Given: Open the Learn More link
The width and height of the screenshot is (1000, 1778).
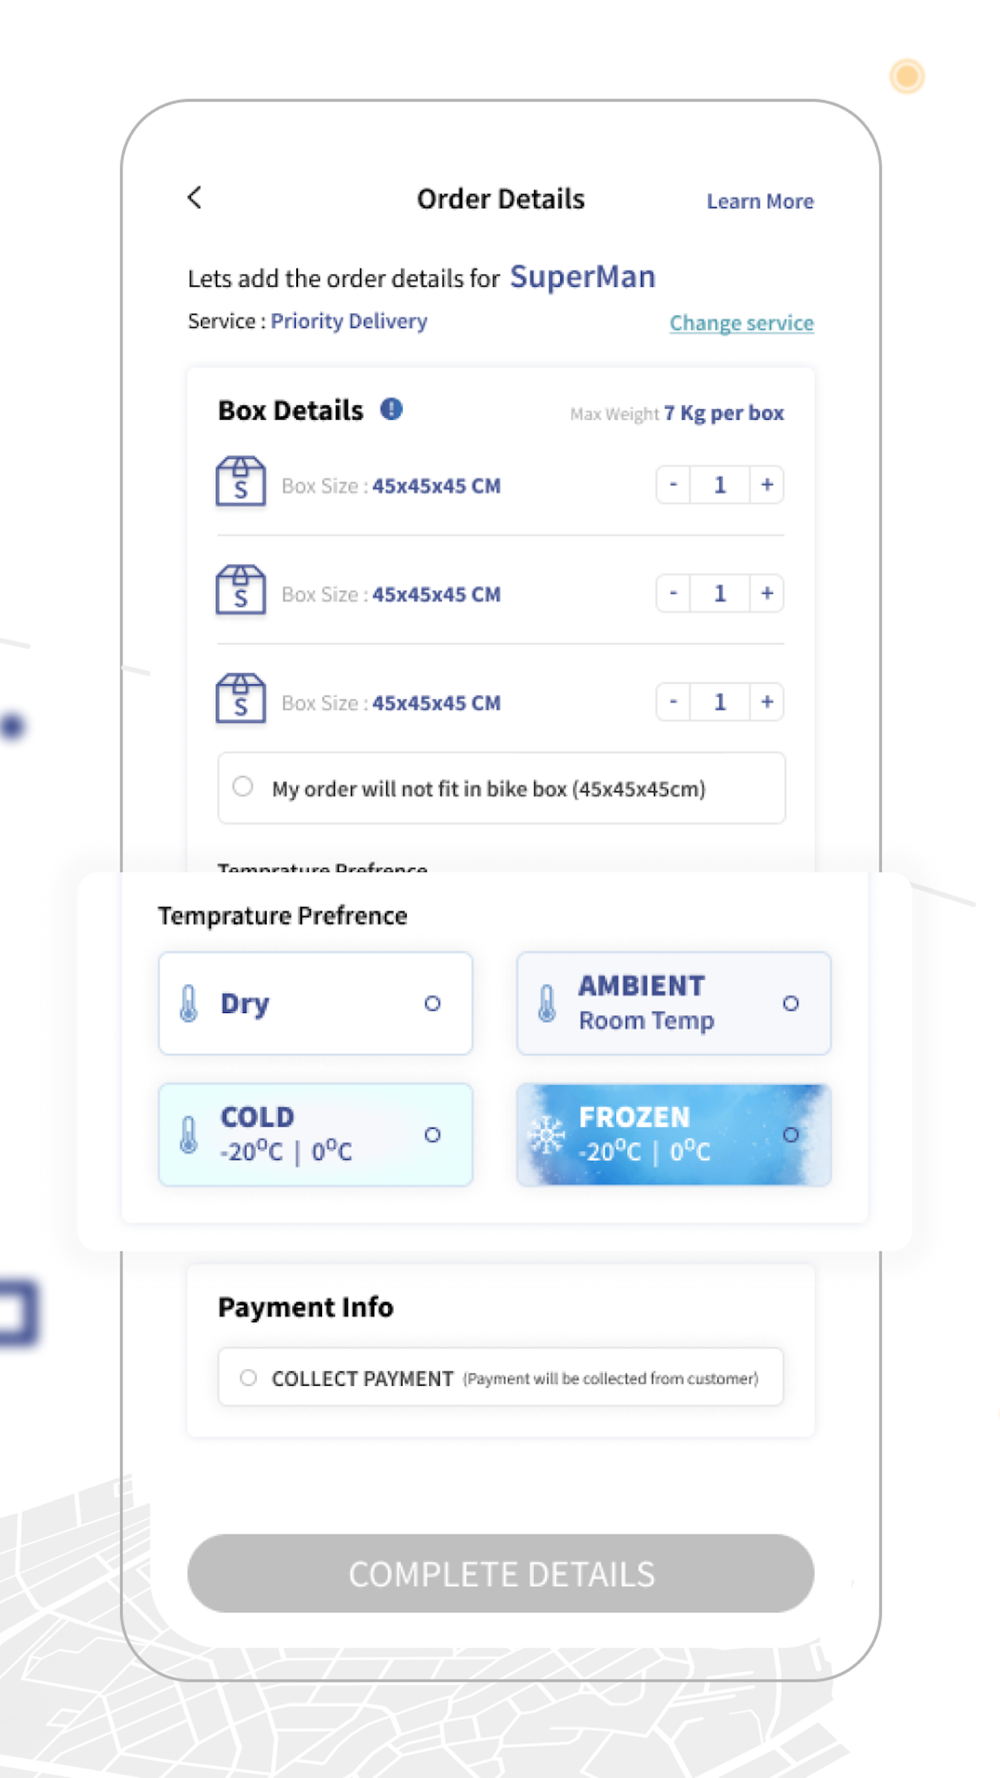Looking at the screenshot, I should point(760,201).
